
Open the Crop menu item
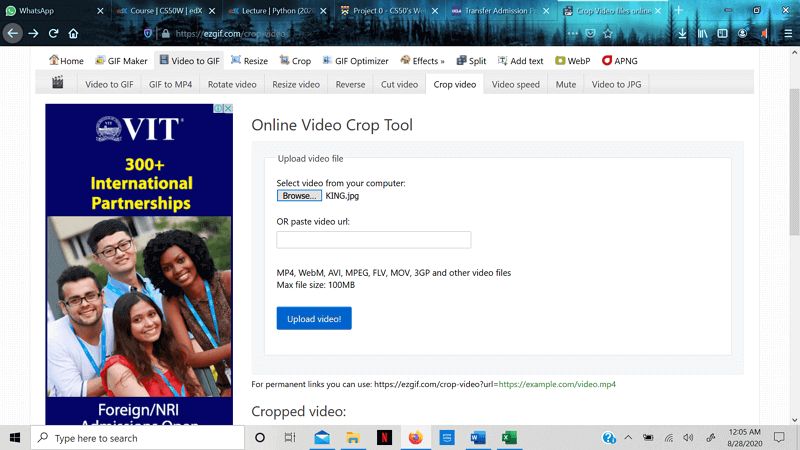coord(295,61)
